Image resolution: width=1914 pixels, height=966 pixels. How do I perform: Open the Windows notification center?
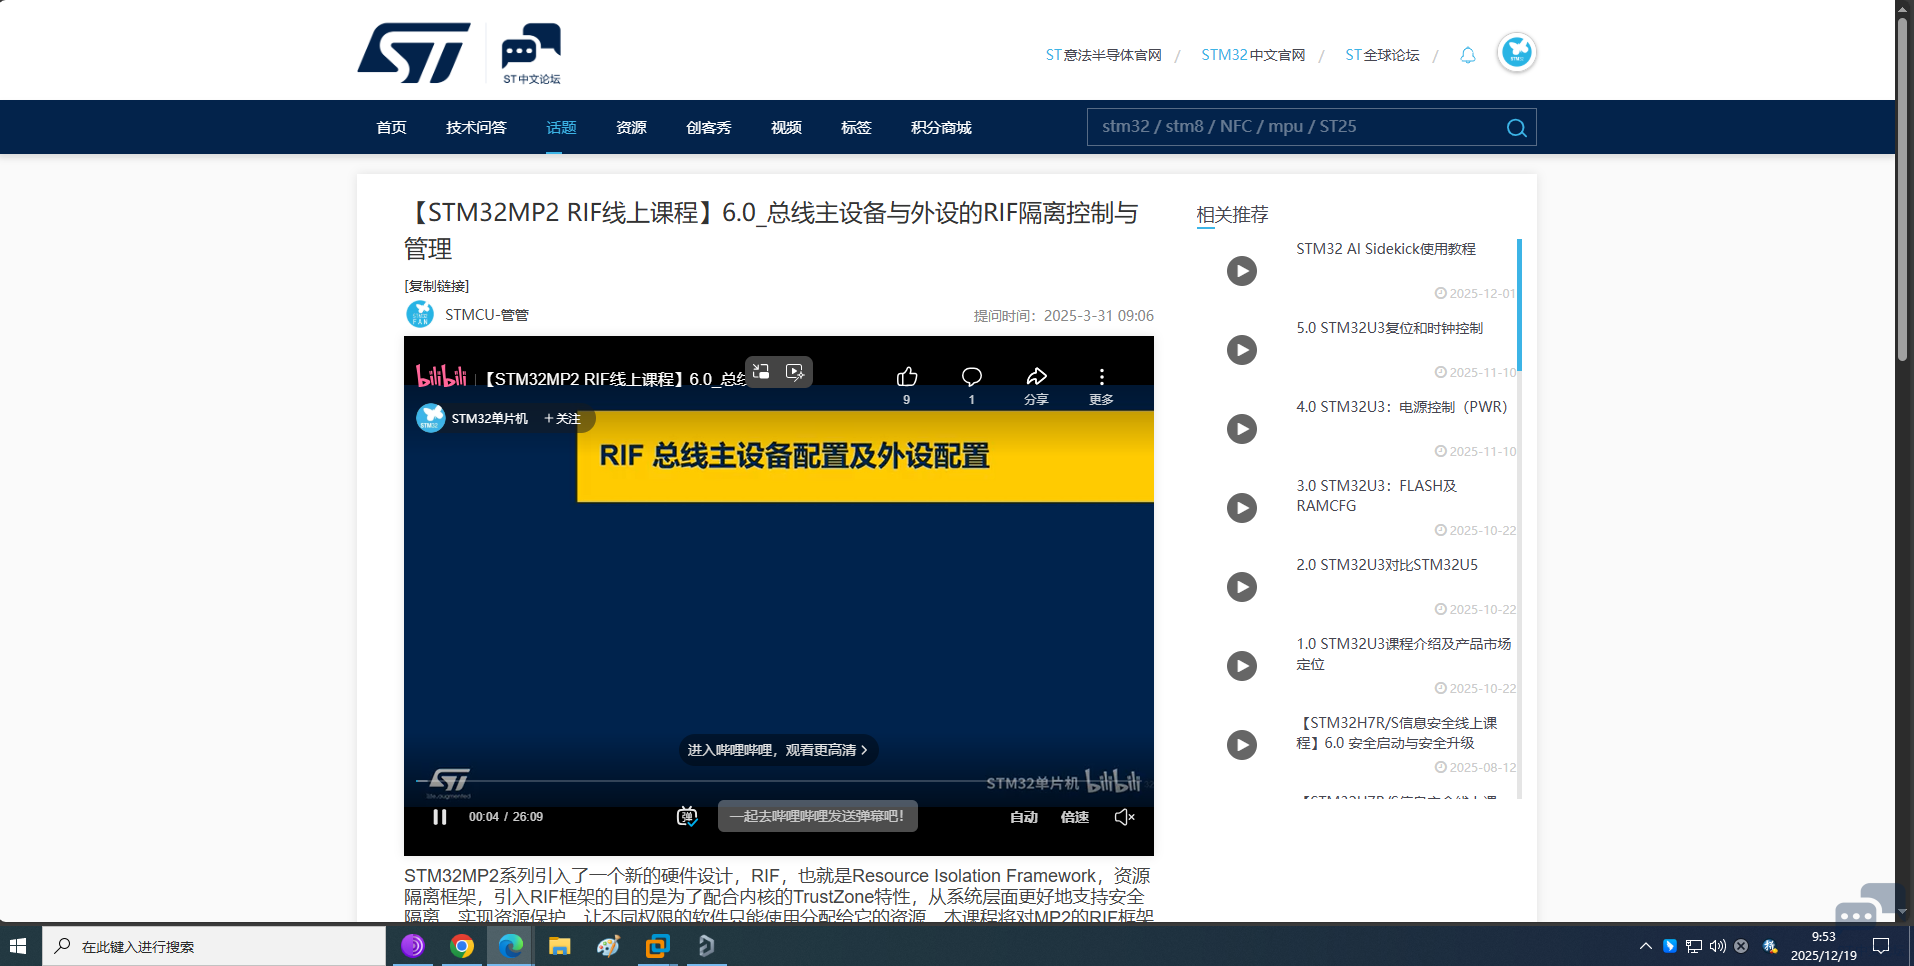[1881, 946]
